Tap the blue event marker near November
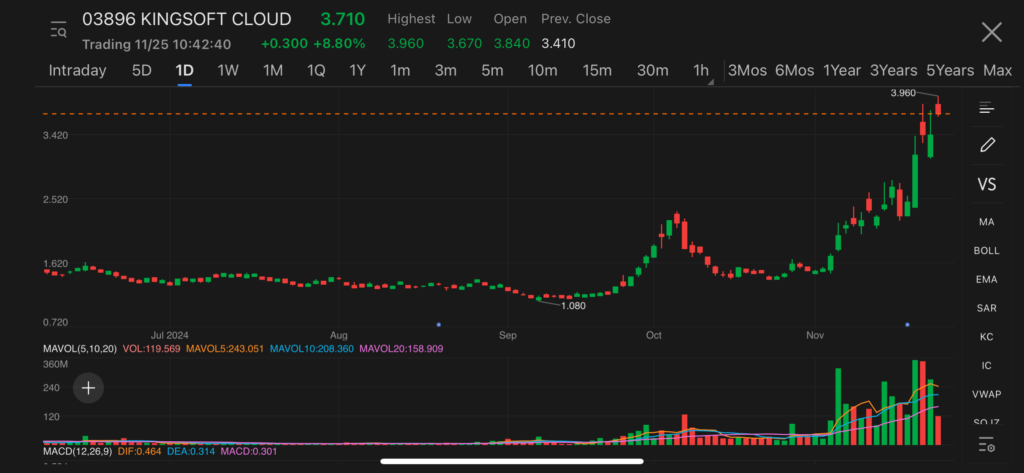1024x473 pixels. click(x=907, y=325)
